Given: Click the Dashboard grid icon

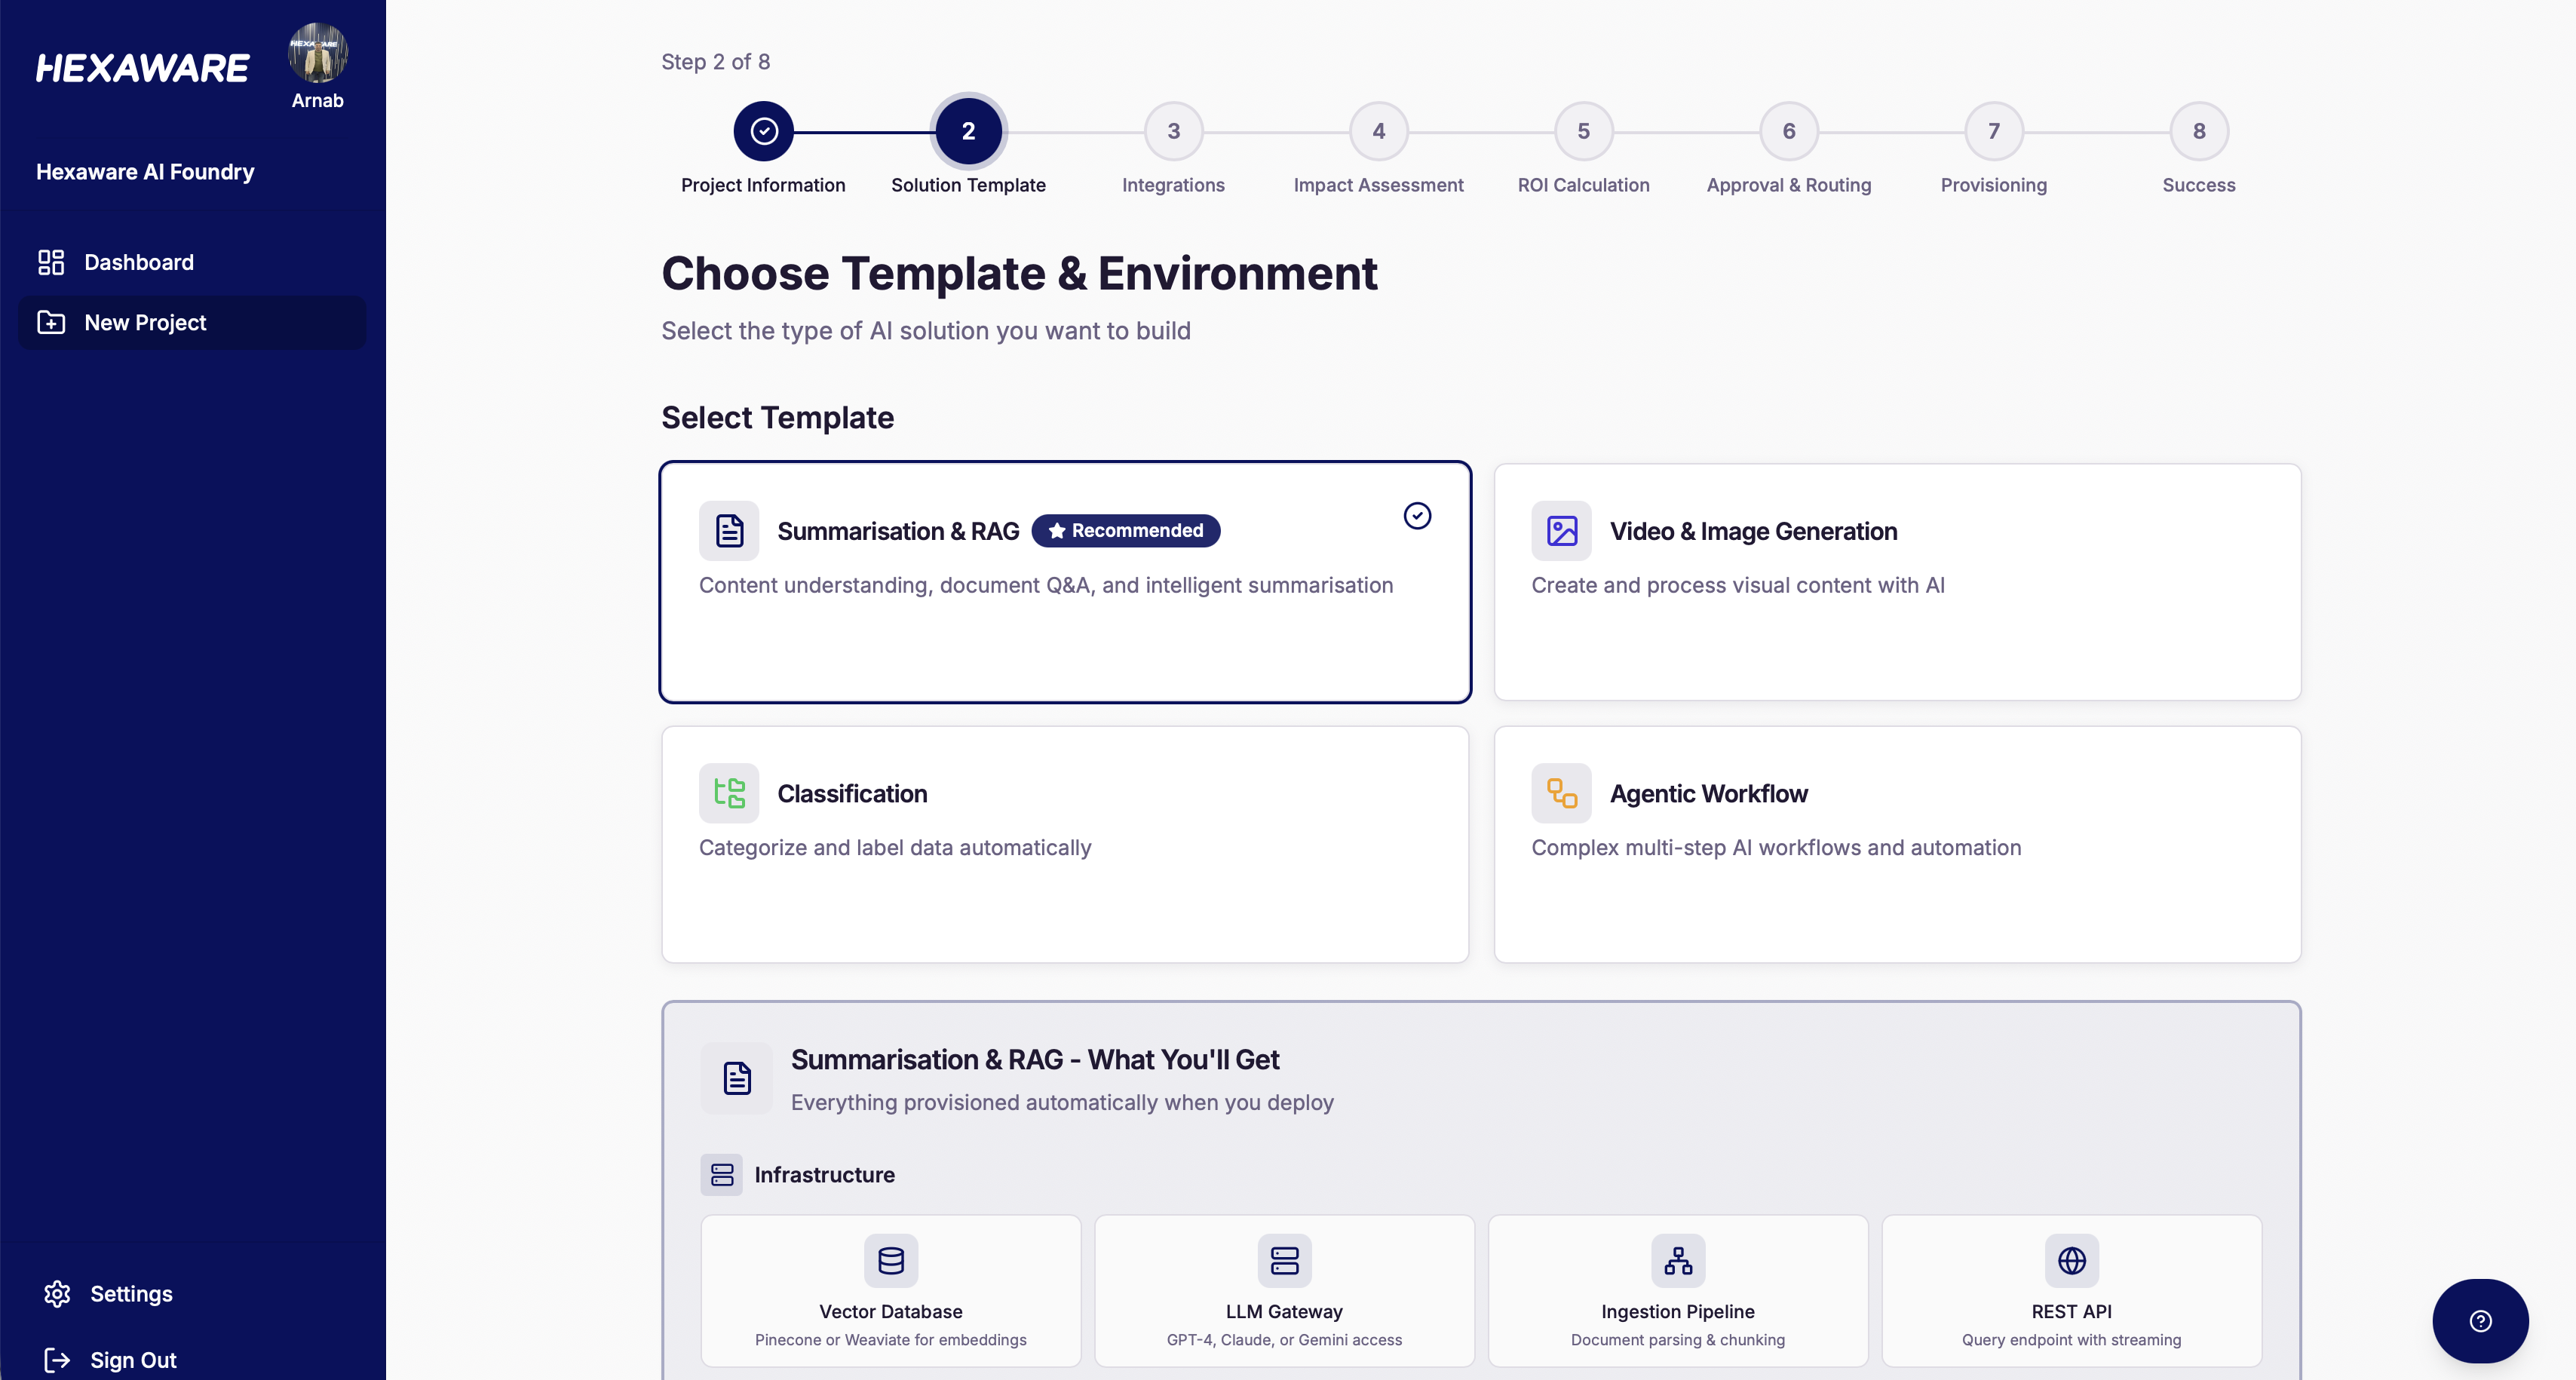Looking at the screenshot, I should [x=52, y=262].
